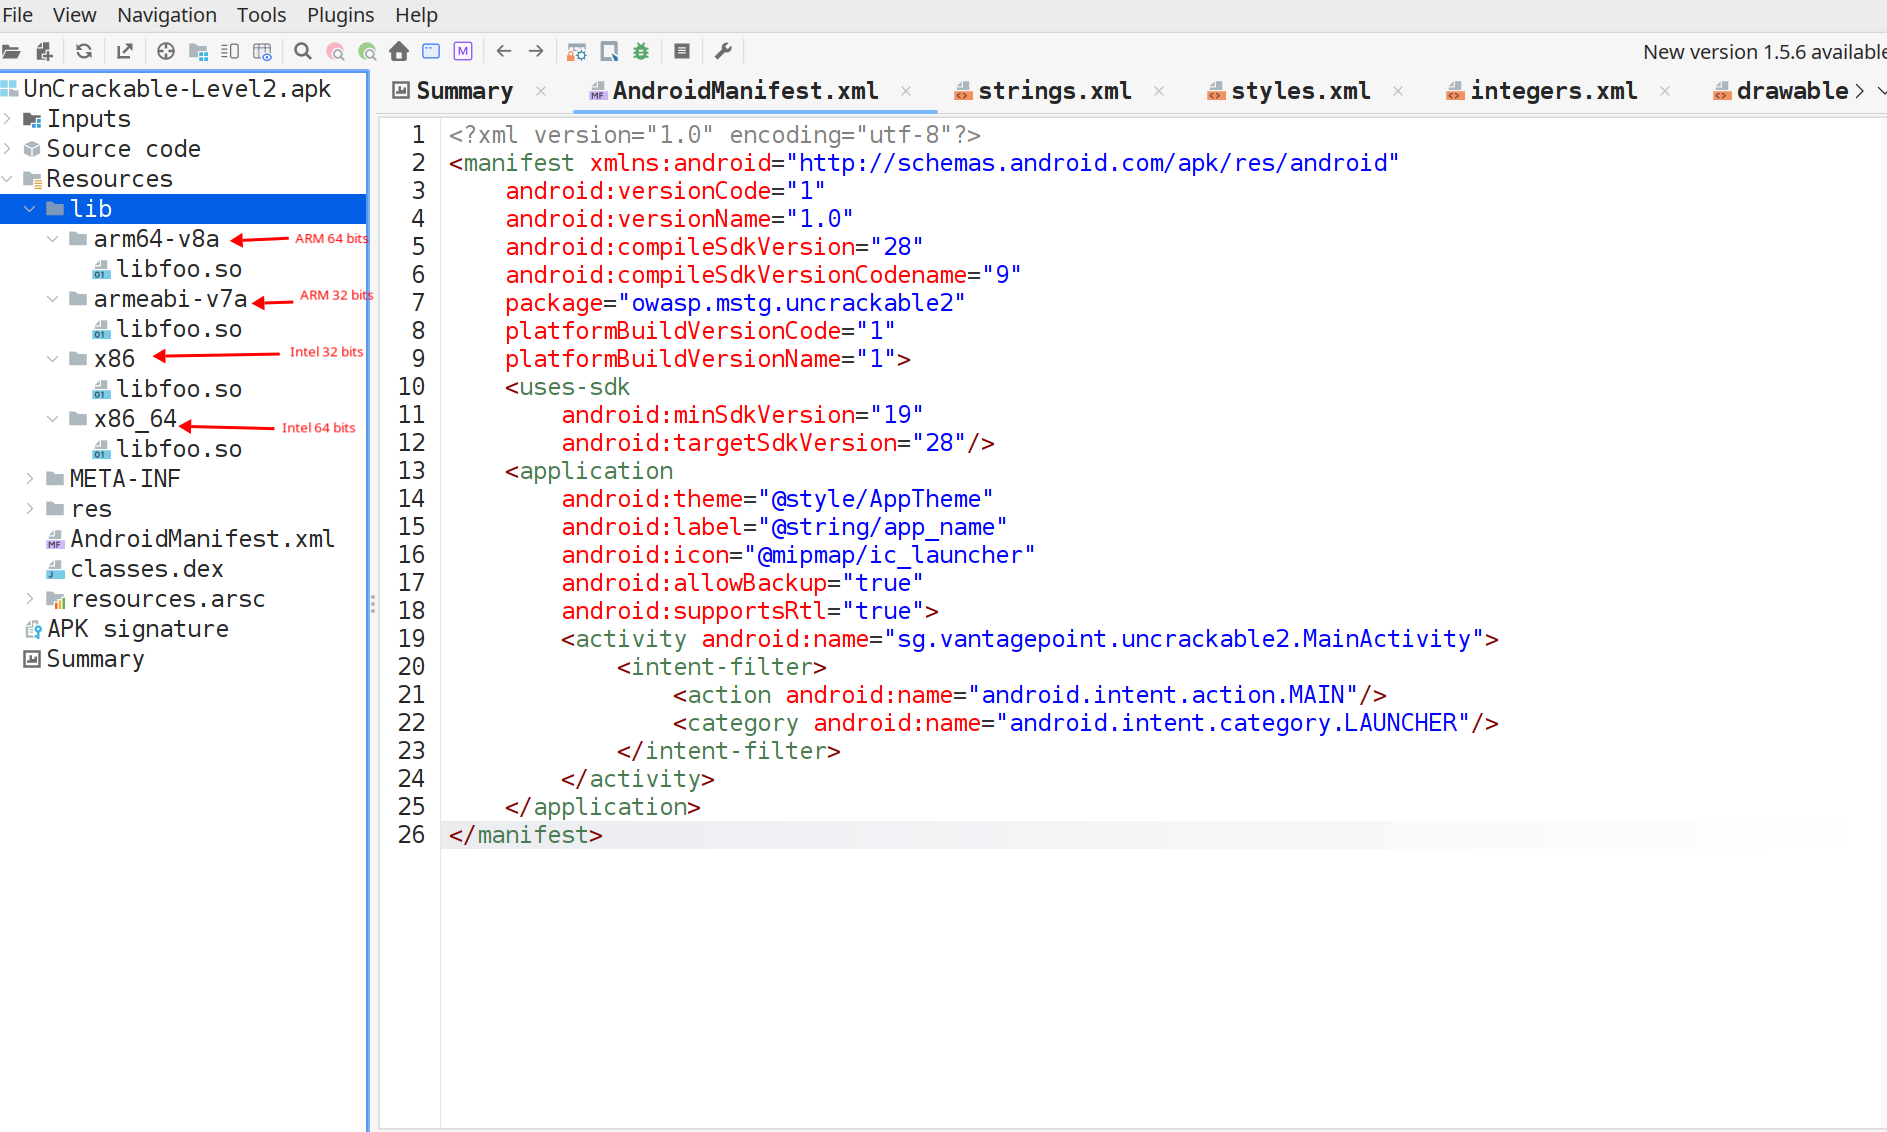
Task: Open text search magnifier icon
Action: [x=303, y=51]
